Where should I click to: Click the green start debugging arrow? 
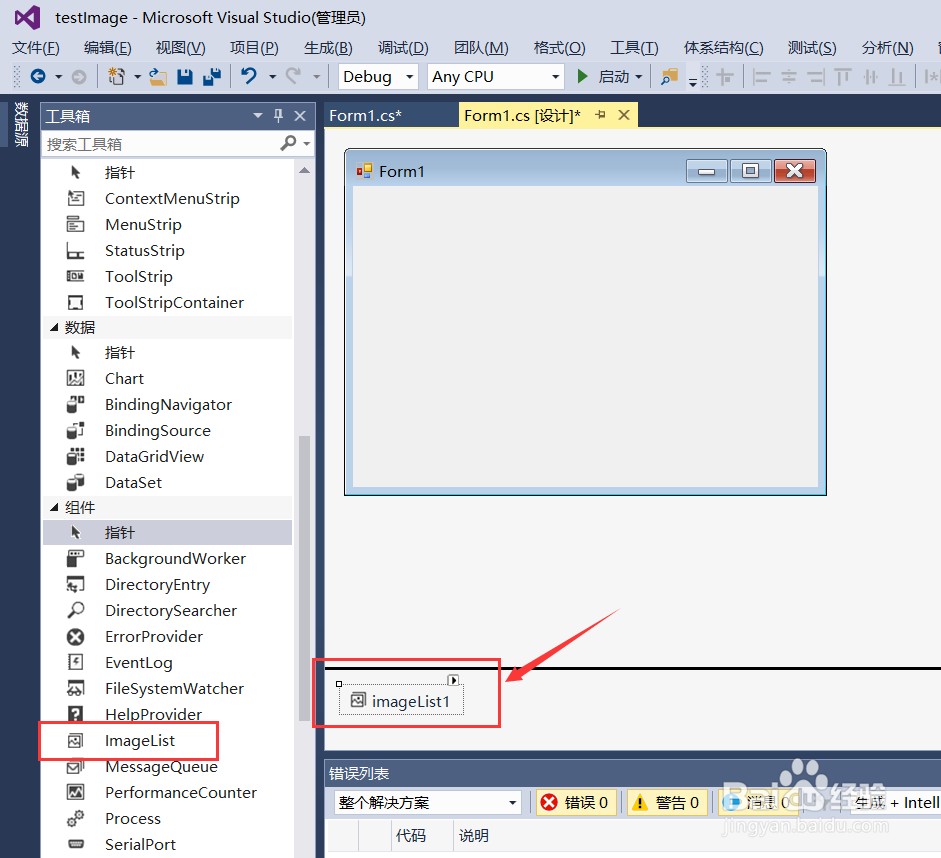(x=582, y=76)
